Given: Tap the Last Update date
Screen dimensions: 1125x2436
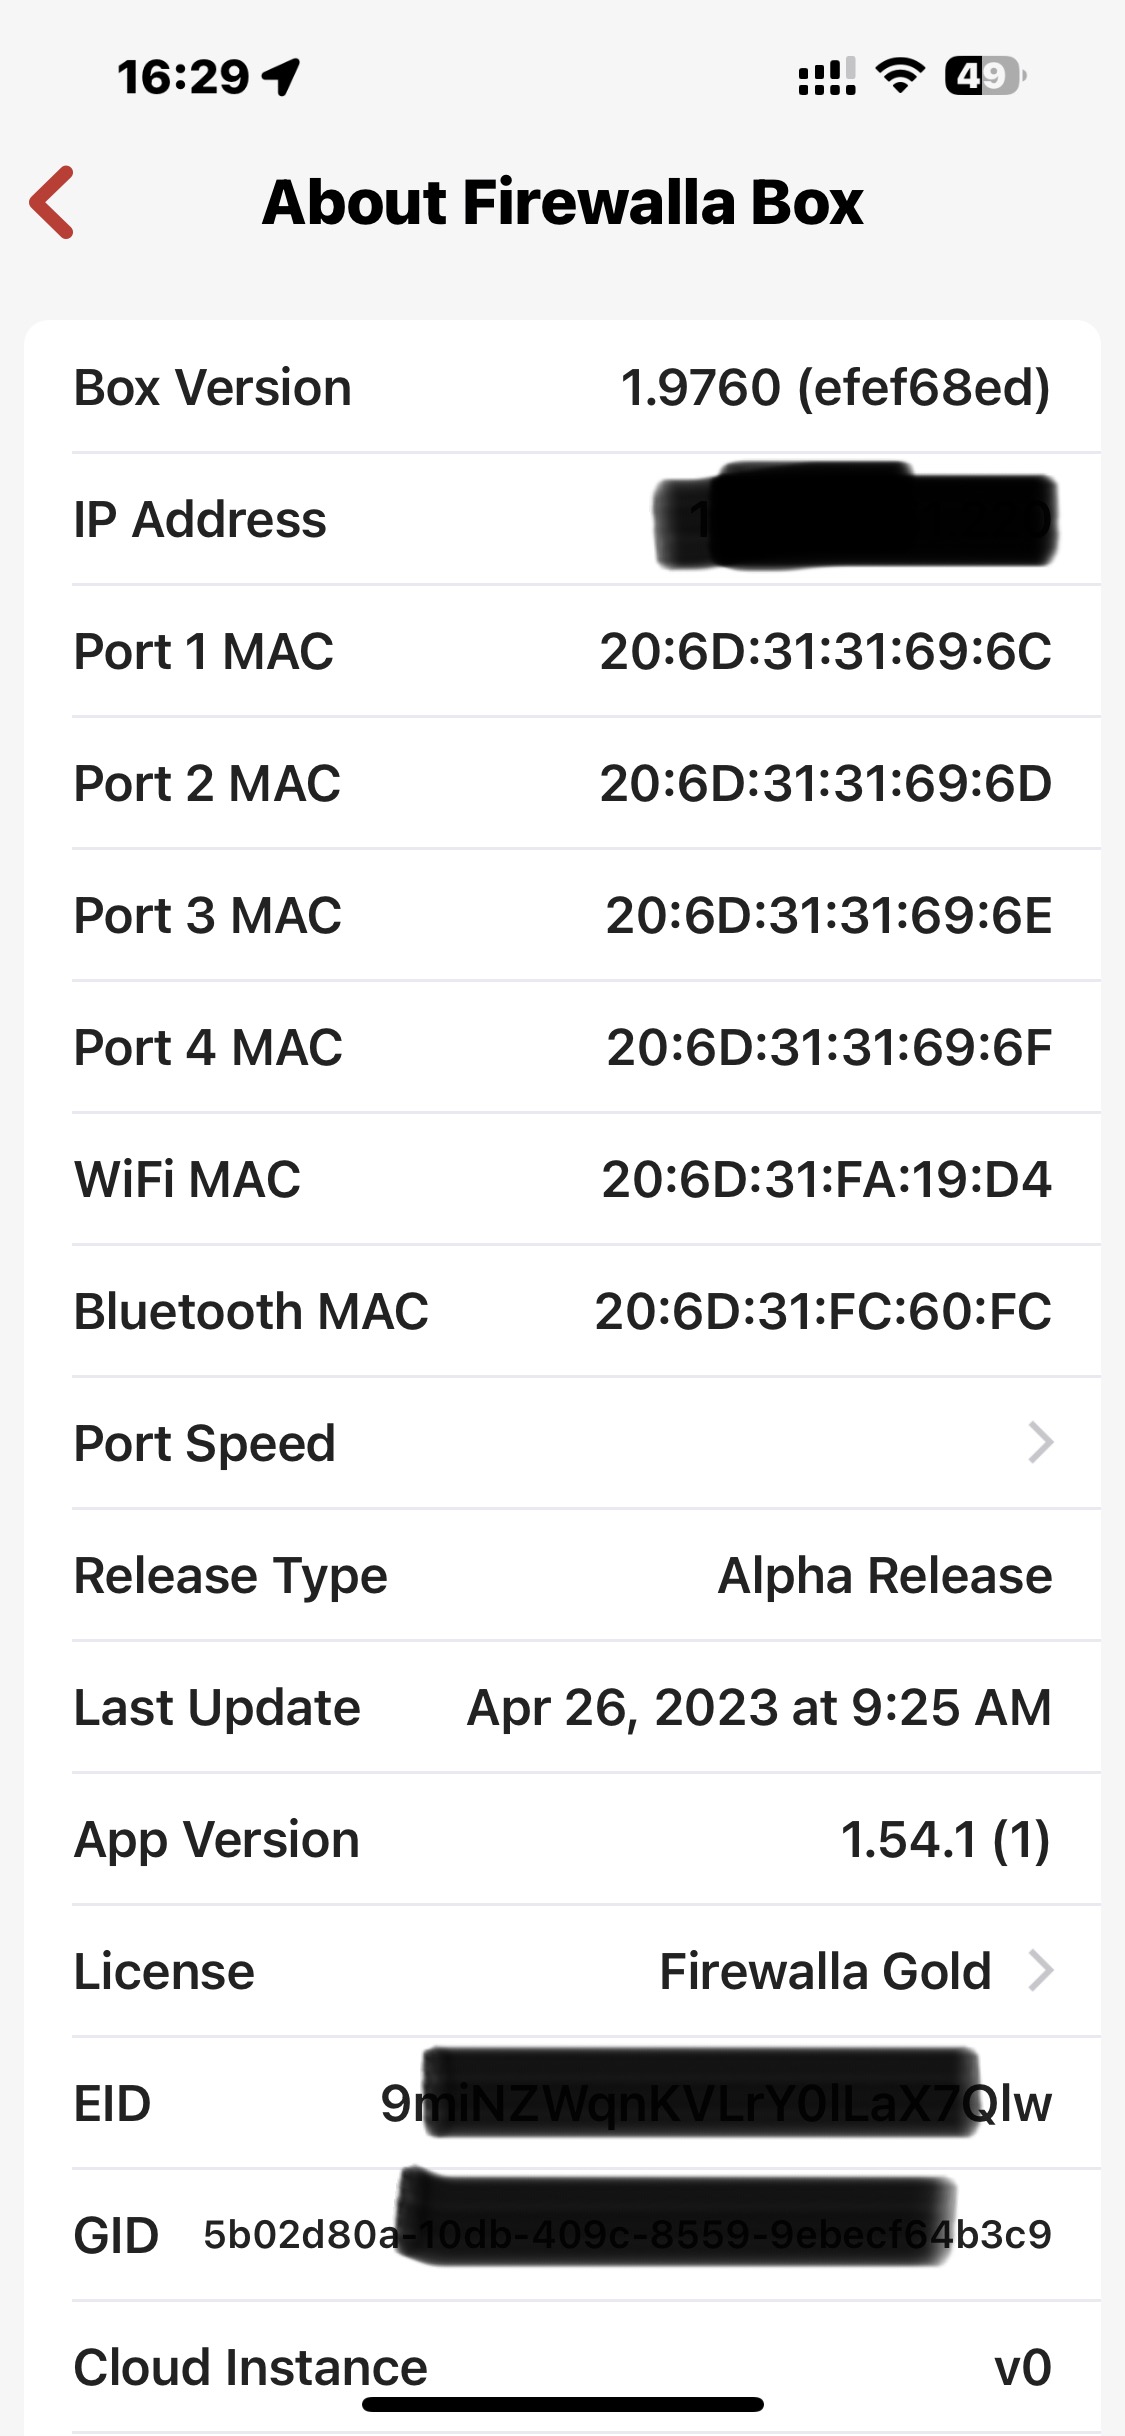Looking at the screenshot, I should 759,1707.
